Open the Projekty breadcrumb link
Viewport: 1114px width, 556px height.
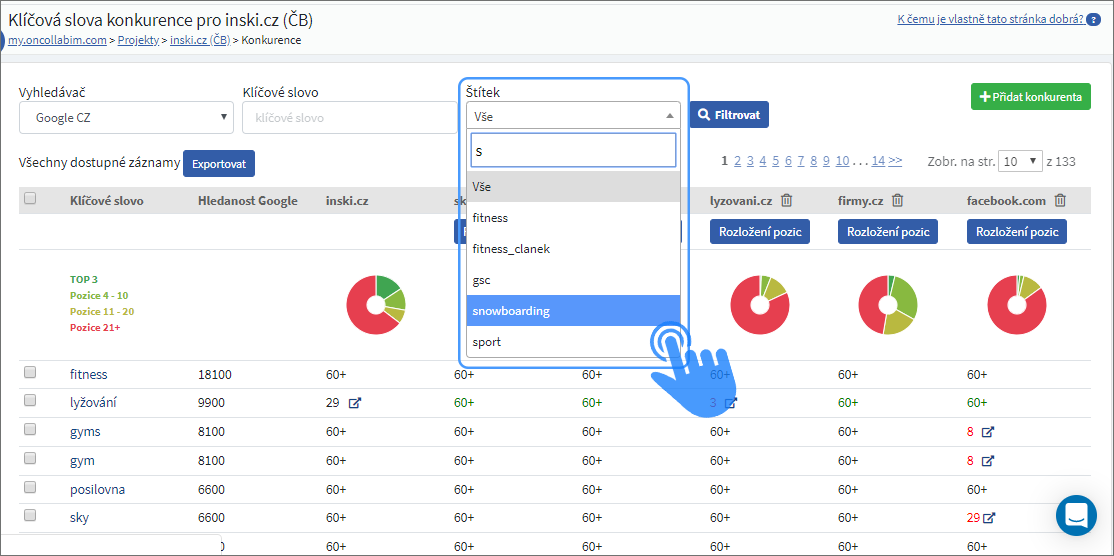[x=139, y=40]
